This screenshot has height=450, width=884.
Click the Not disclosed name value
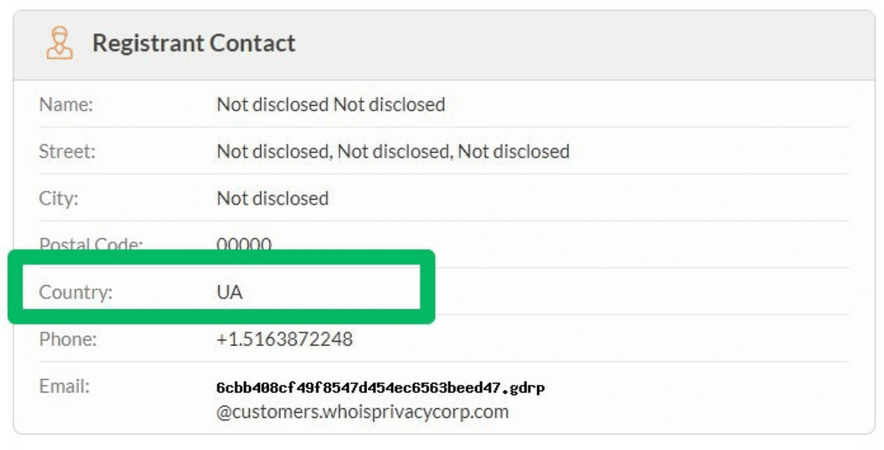[x=331, y=104]
